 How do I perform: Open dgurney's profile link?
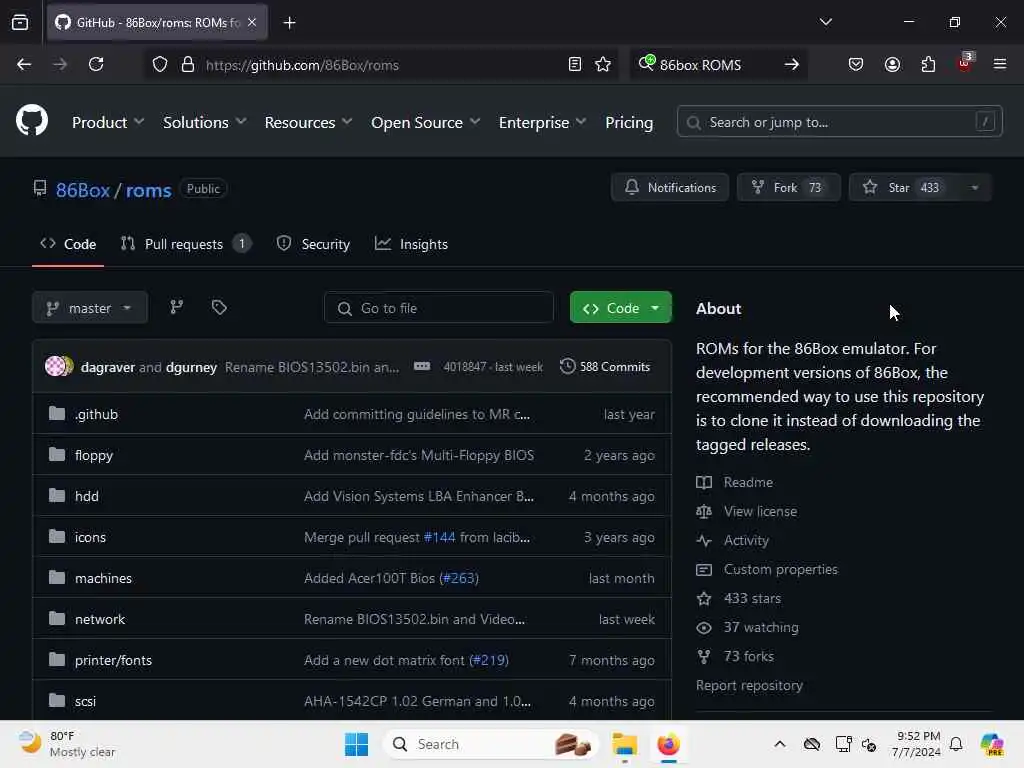coord(191,367)
